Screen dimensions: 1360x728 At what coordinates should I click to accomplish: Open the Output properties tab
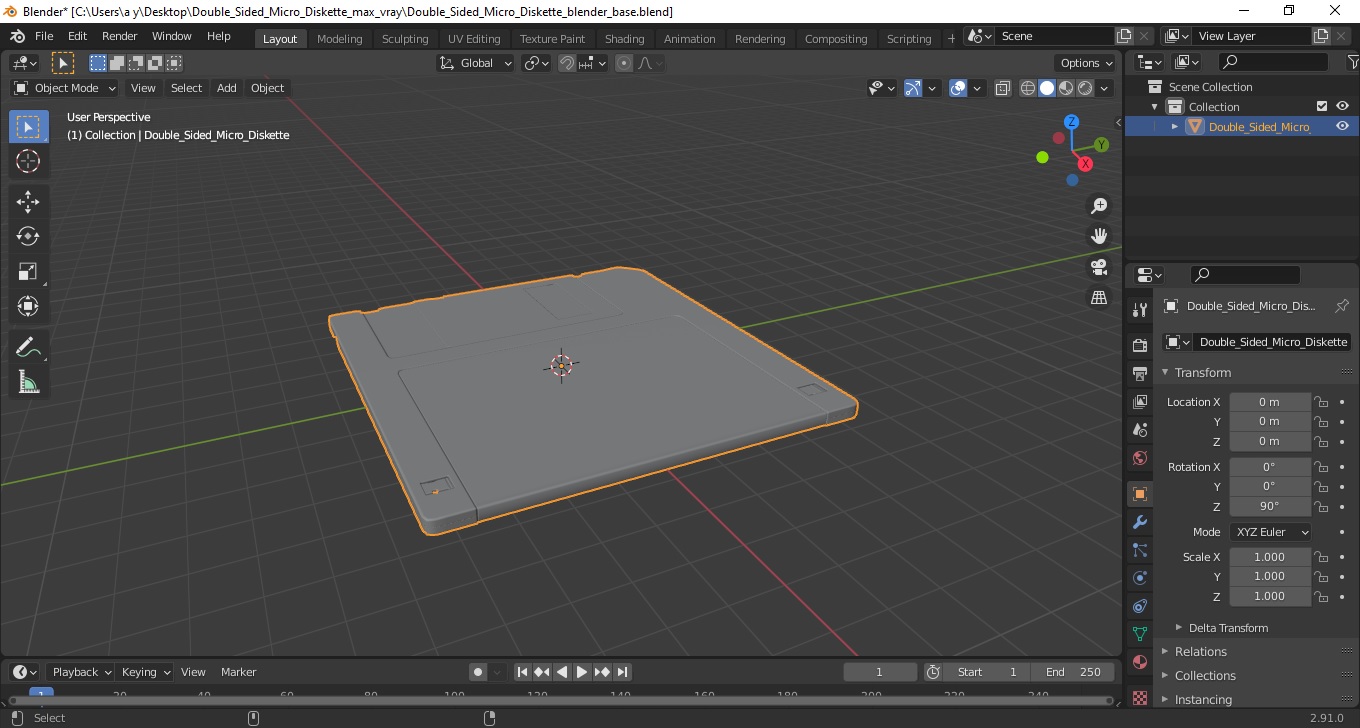[1139, 374]
